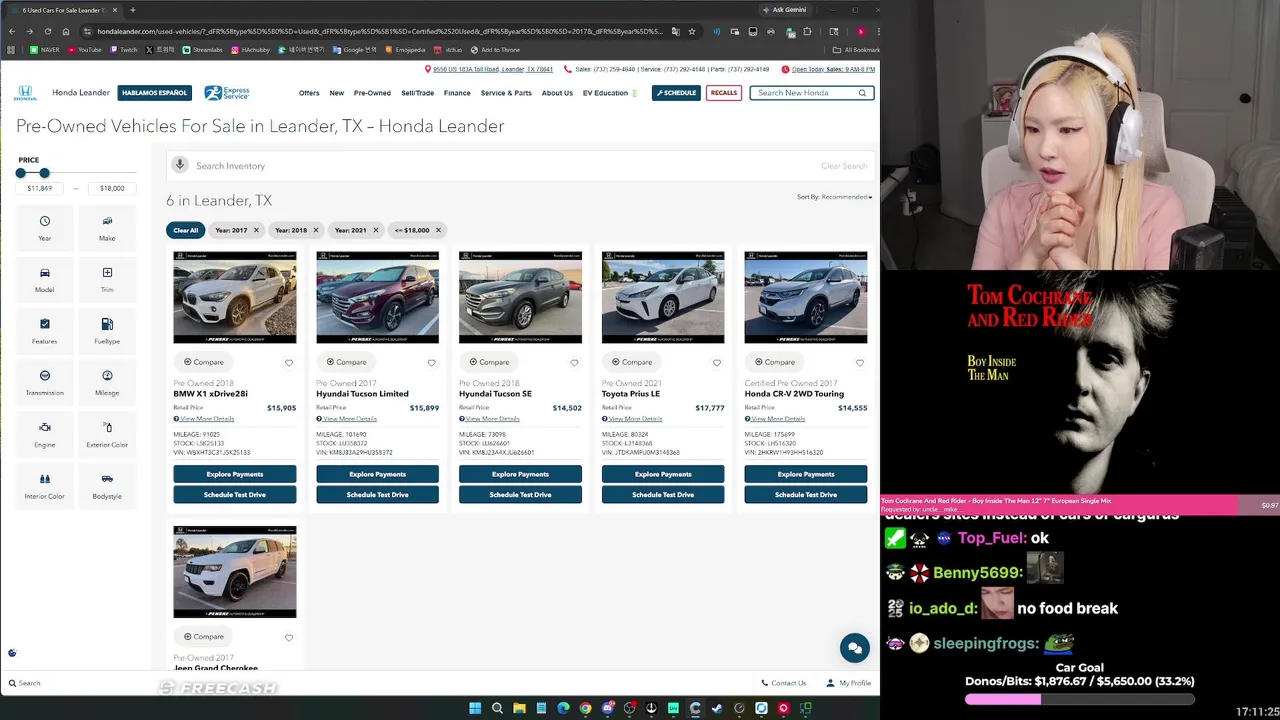Open the Service & Parts menu
Viewport: 1280px width, 720px height.
tap(506, 93)
